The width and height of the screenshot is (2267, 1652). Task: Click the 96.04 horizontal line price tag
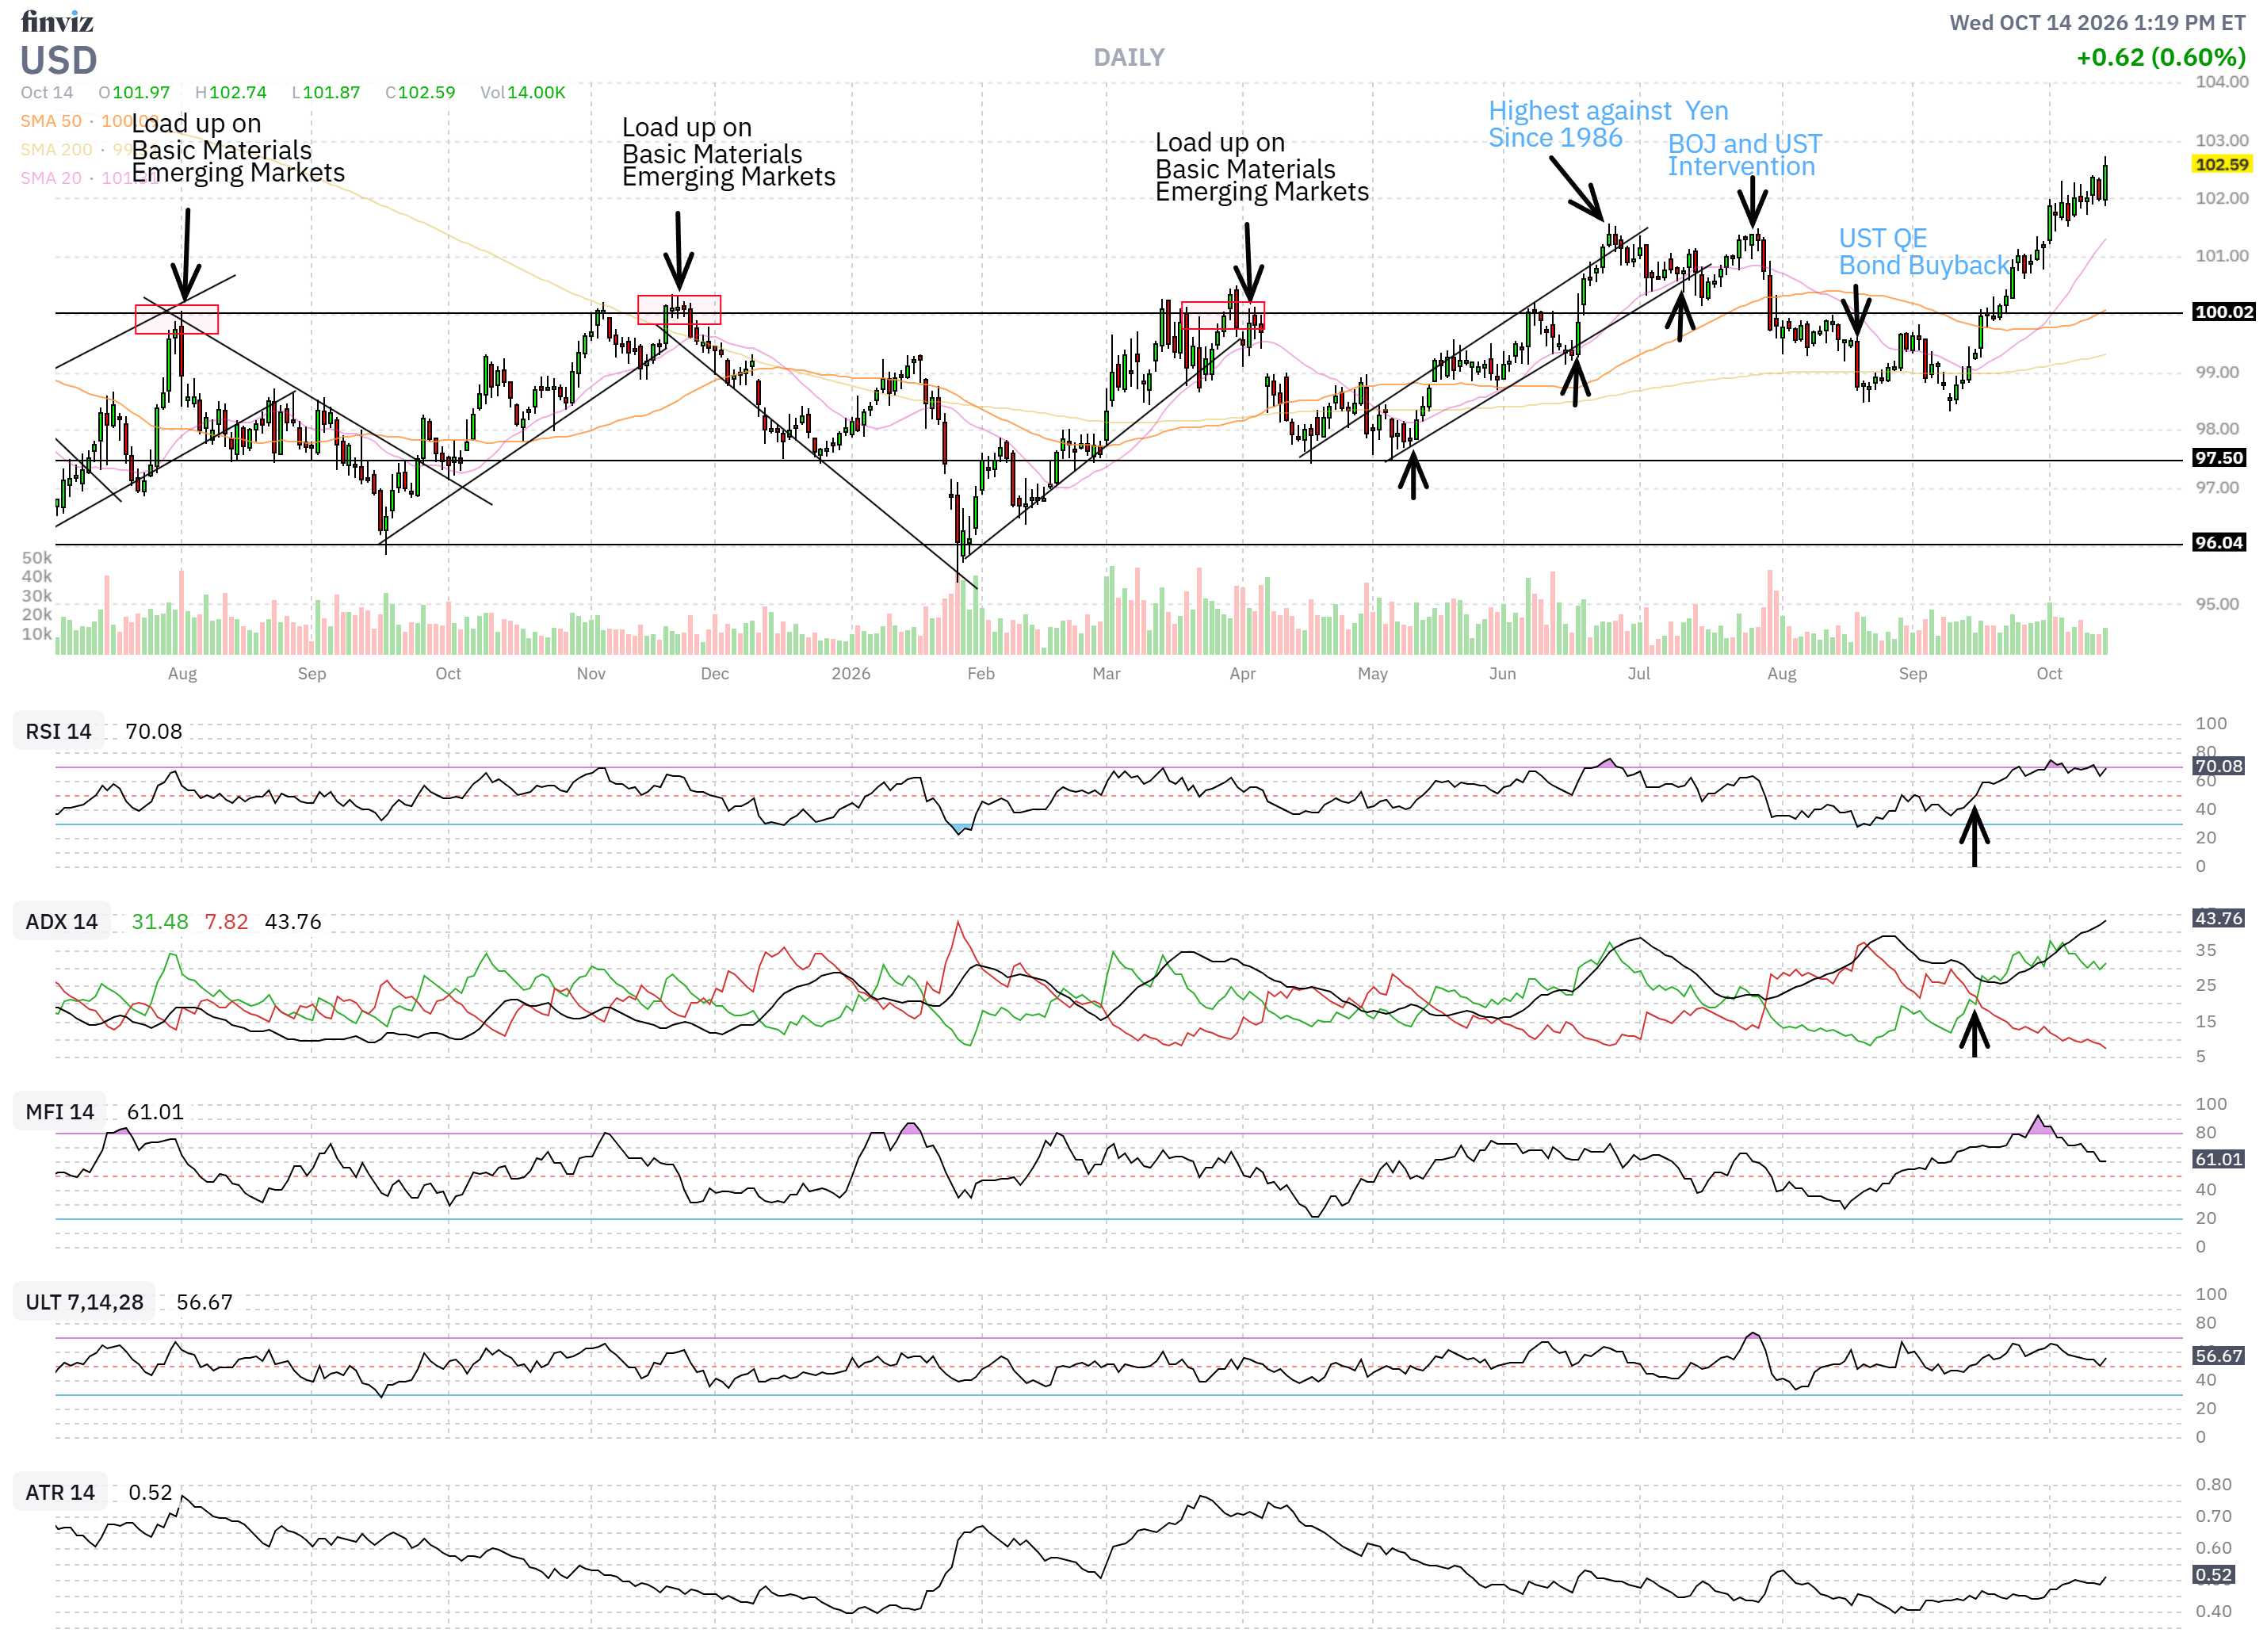(2218, 543)
